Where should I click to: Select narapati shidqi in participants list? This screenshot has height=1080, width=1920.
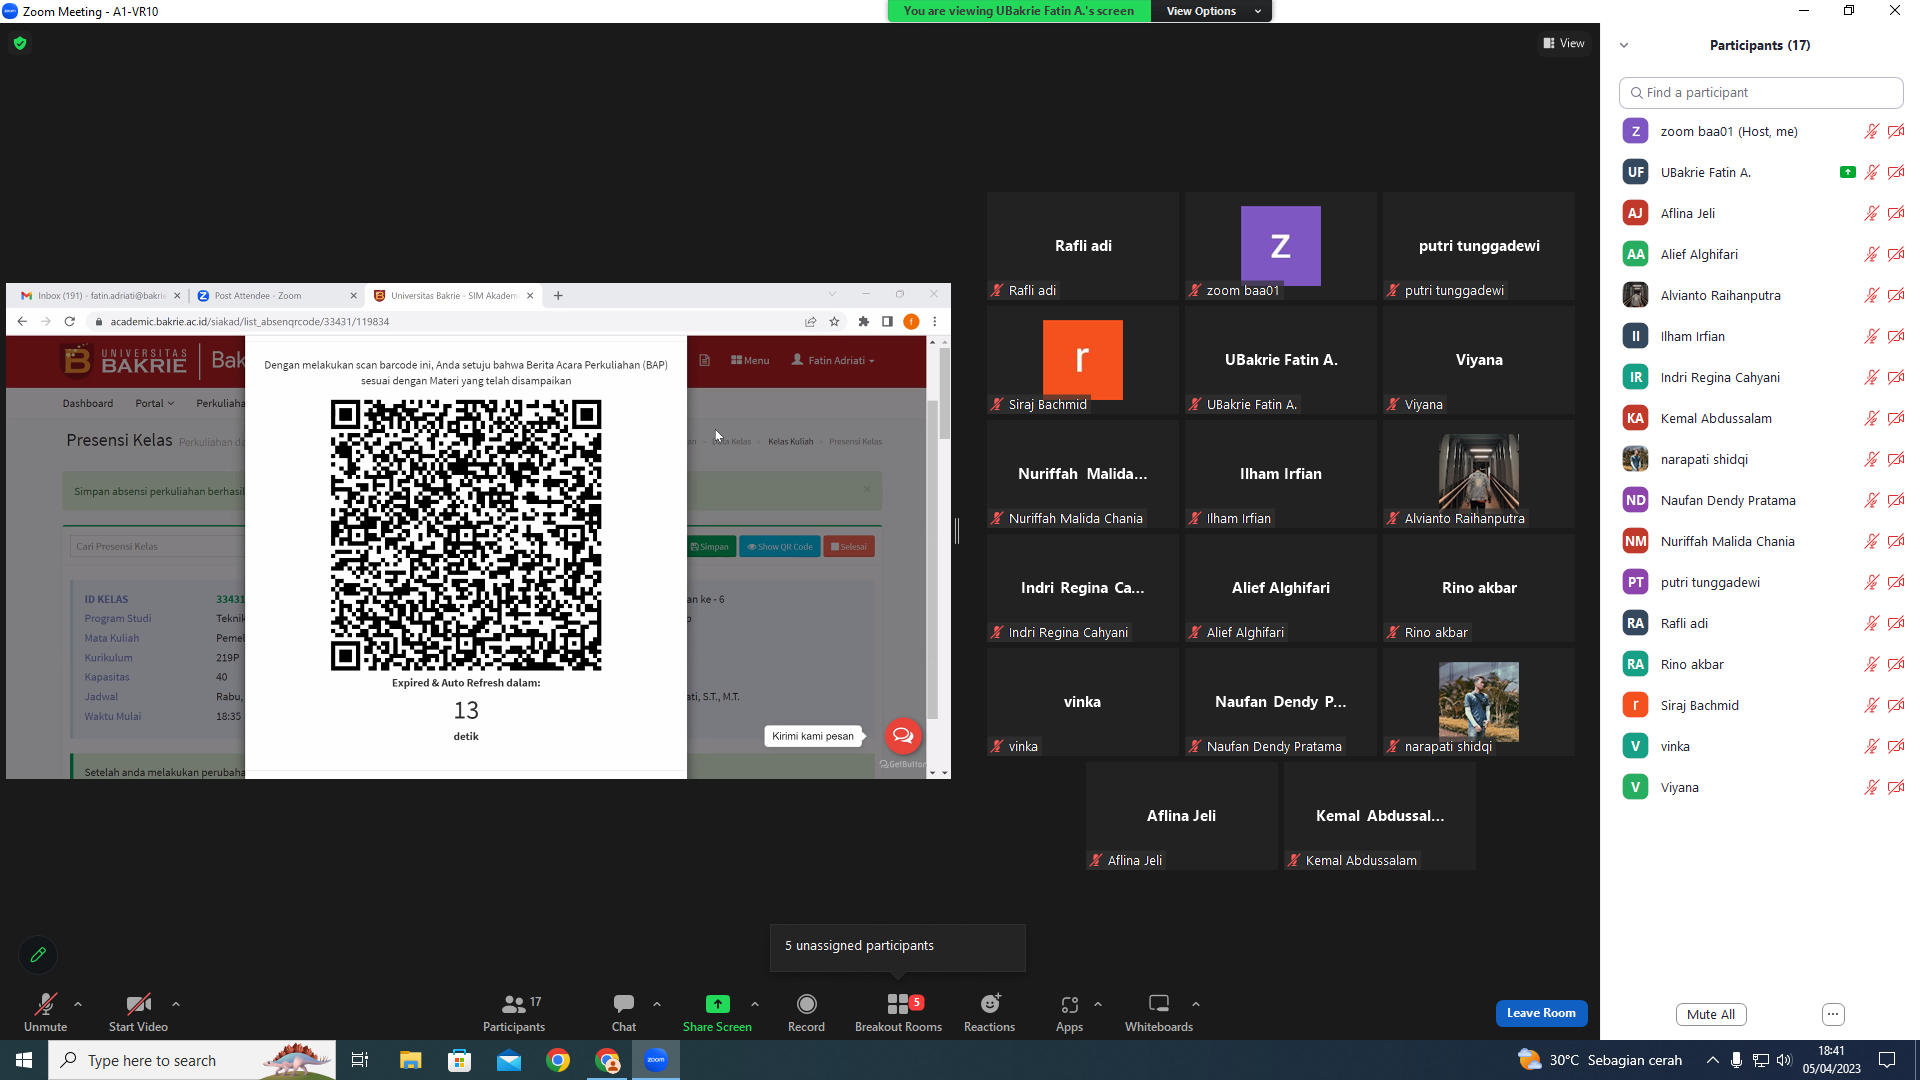(x=1761, y=459)
